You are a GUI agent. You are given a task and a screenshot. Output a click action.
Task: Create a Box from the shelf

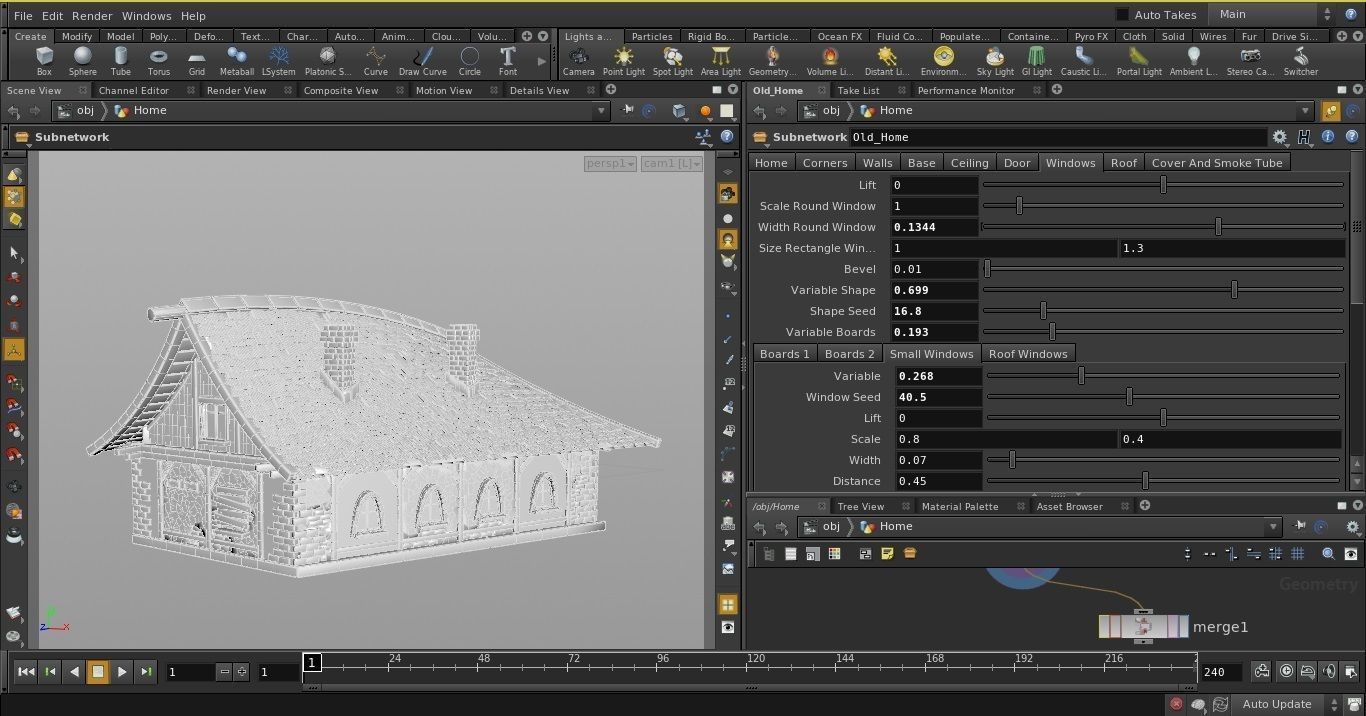[x=44, y=61]
